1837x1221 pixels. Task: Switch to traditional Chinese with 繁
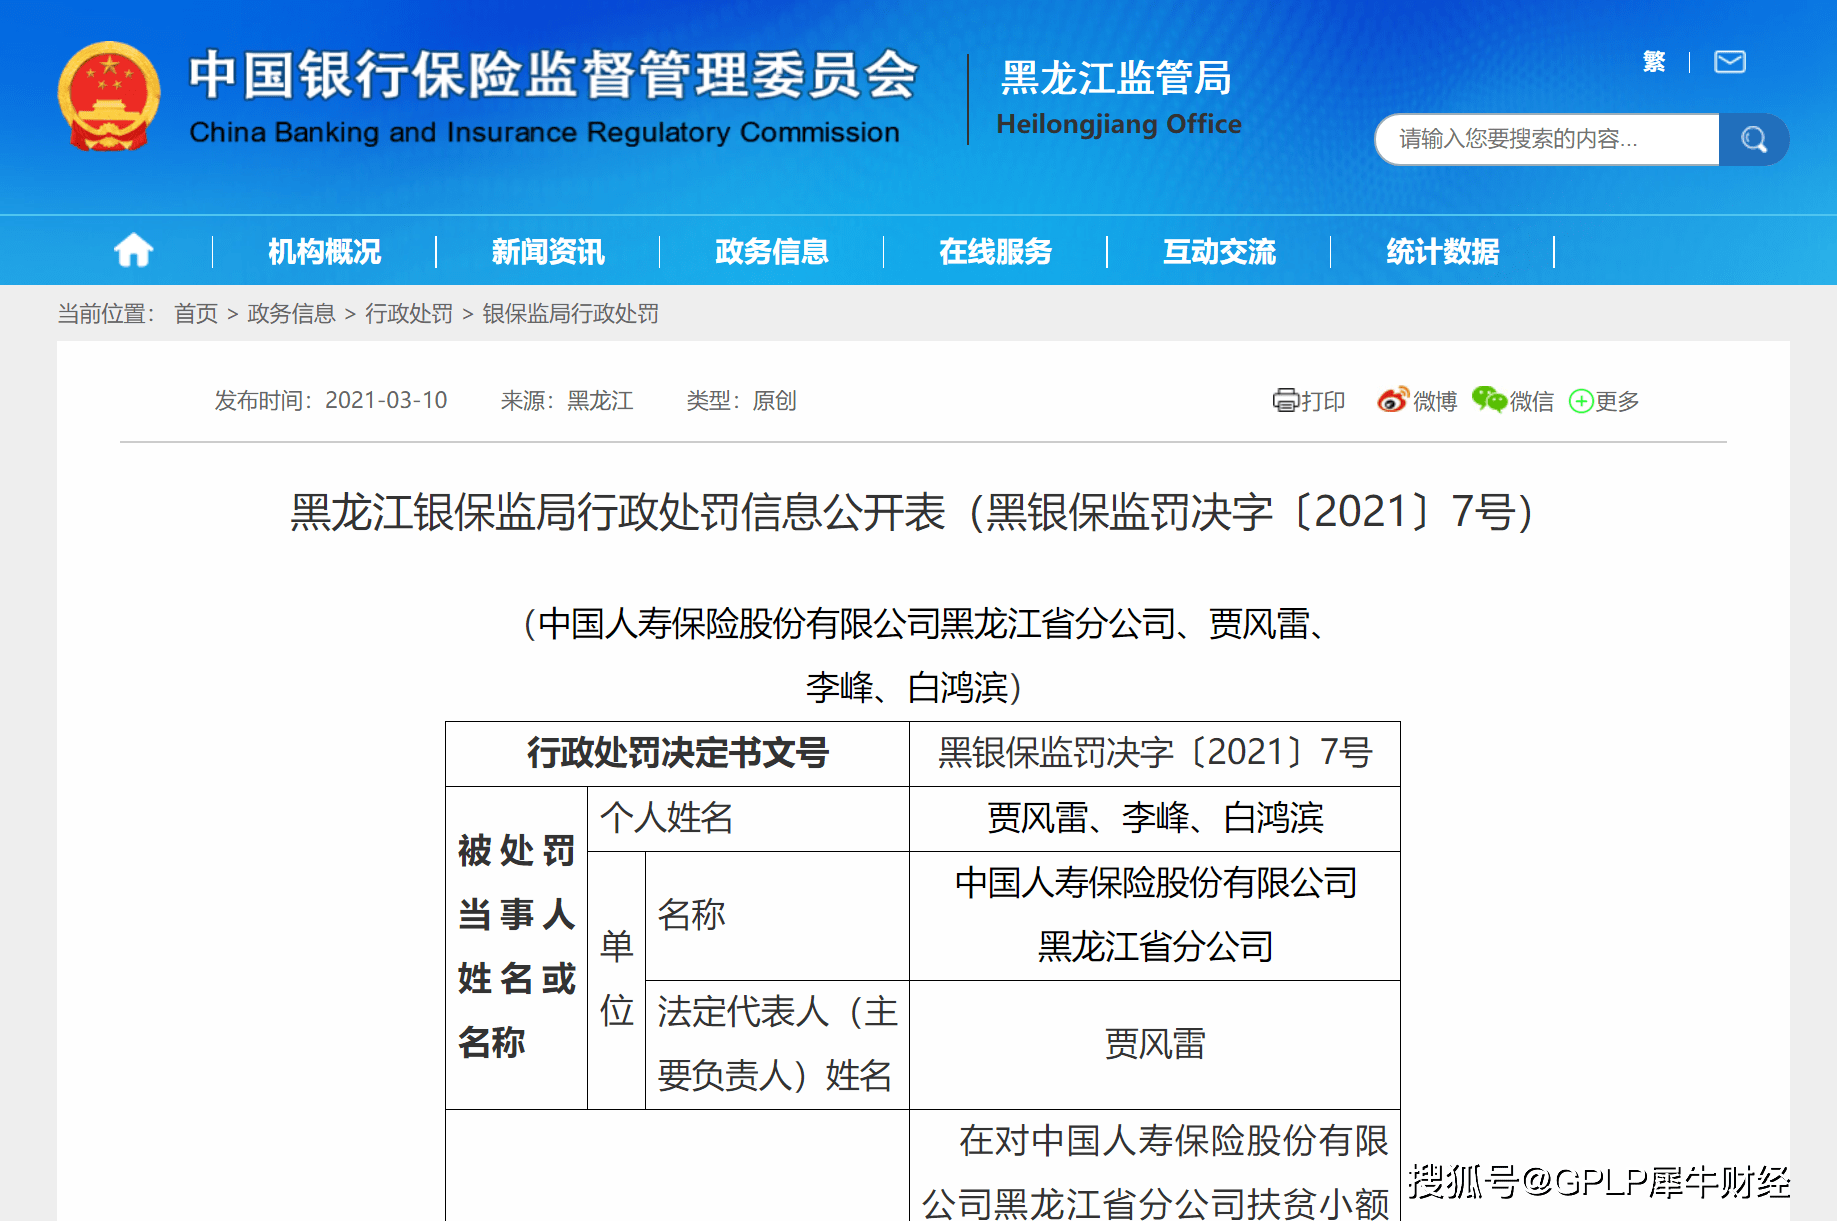click(x=1654, y=62)
